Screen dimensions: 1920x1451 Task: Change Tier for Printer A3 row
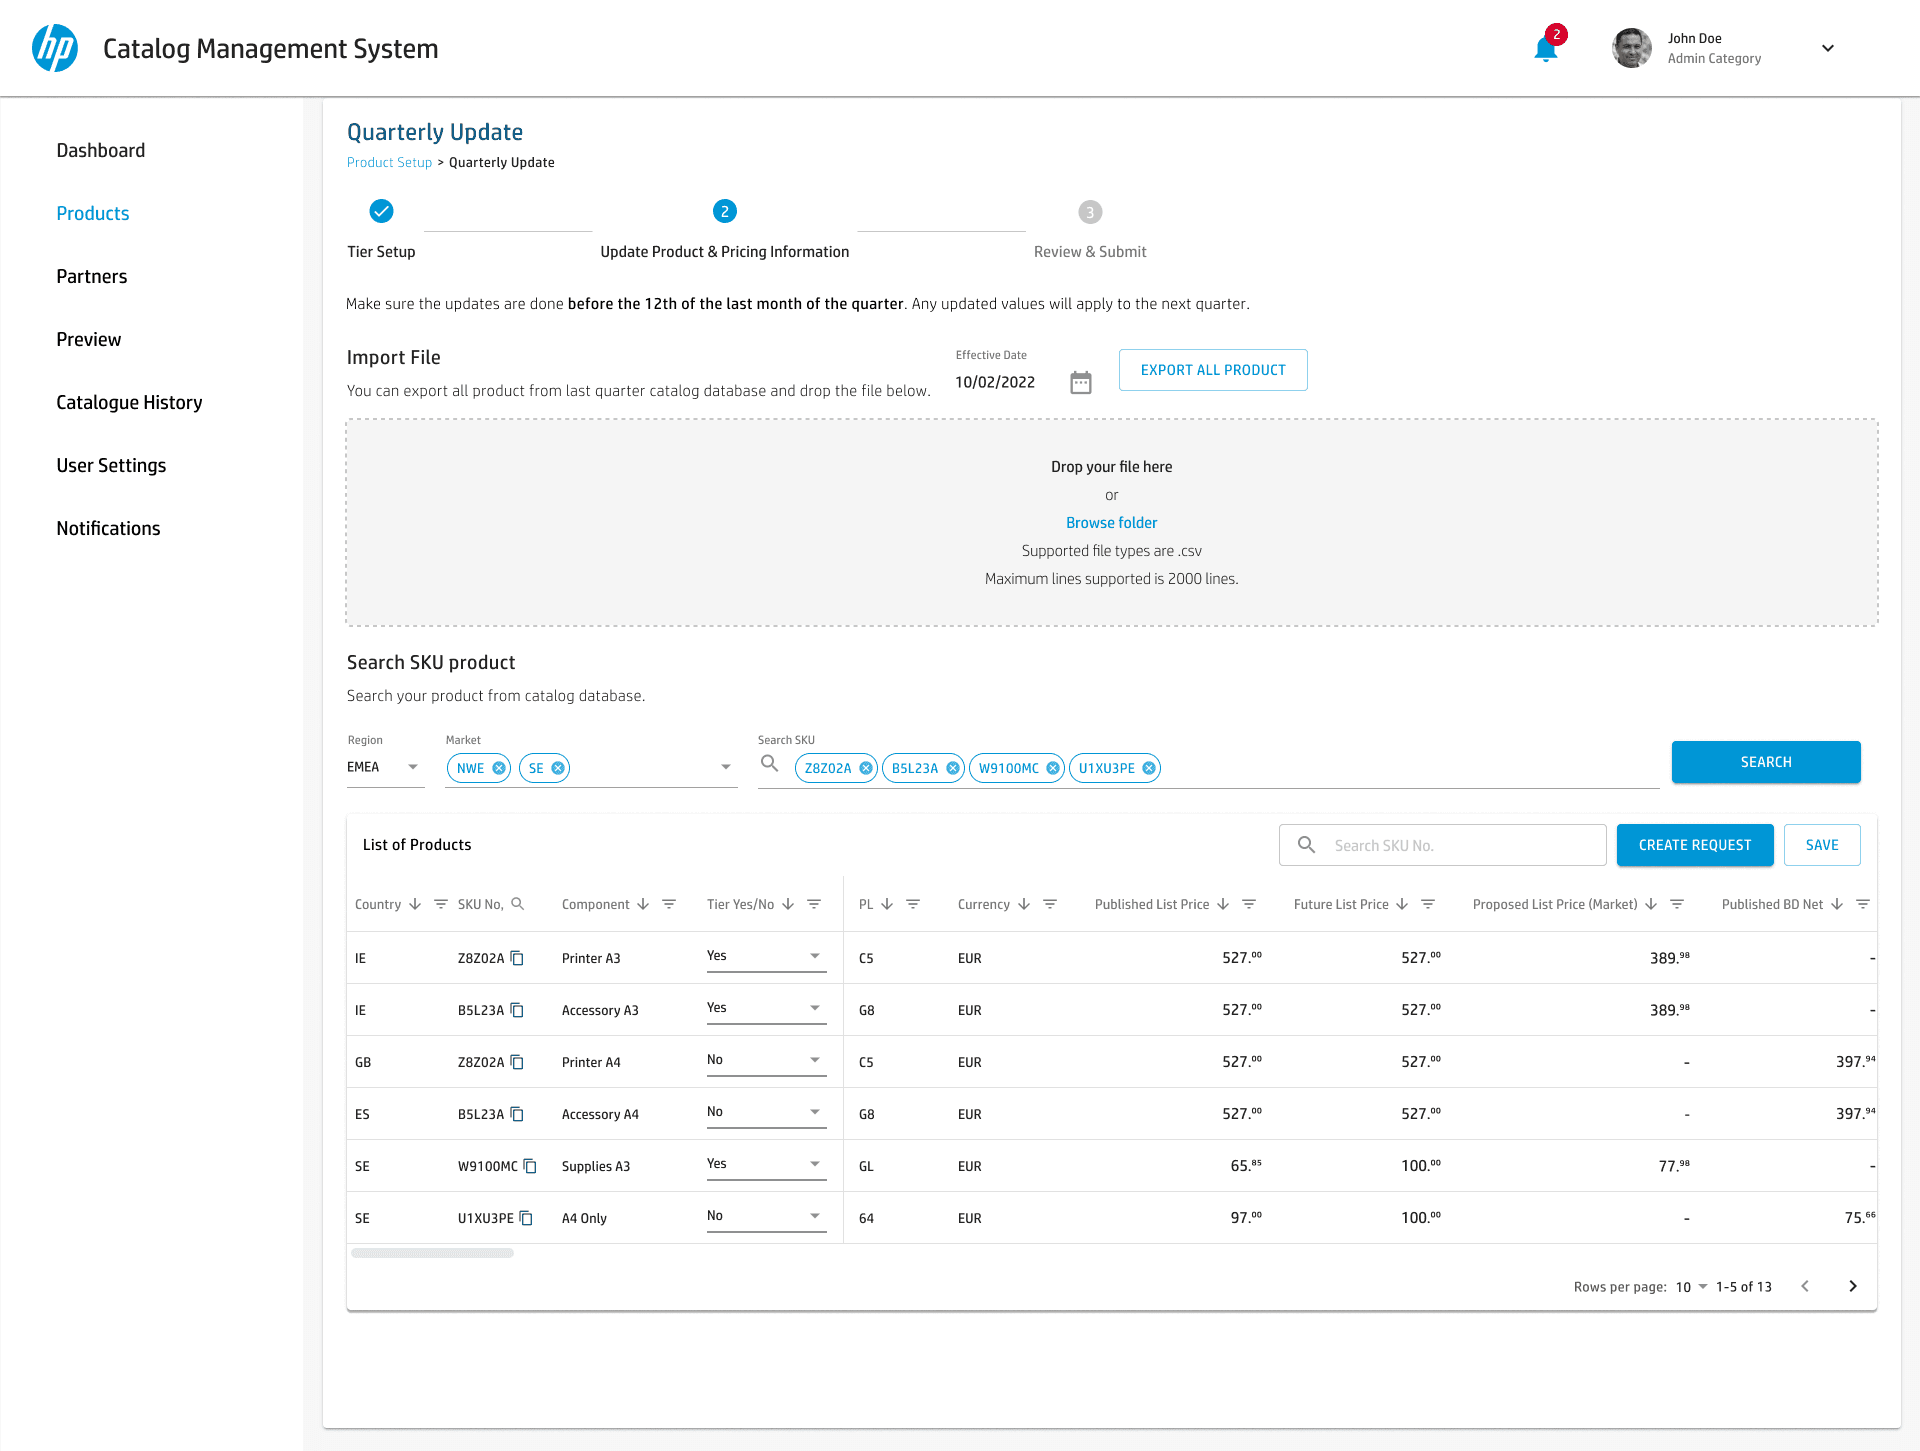pos(767,956)
